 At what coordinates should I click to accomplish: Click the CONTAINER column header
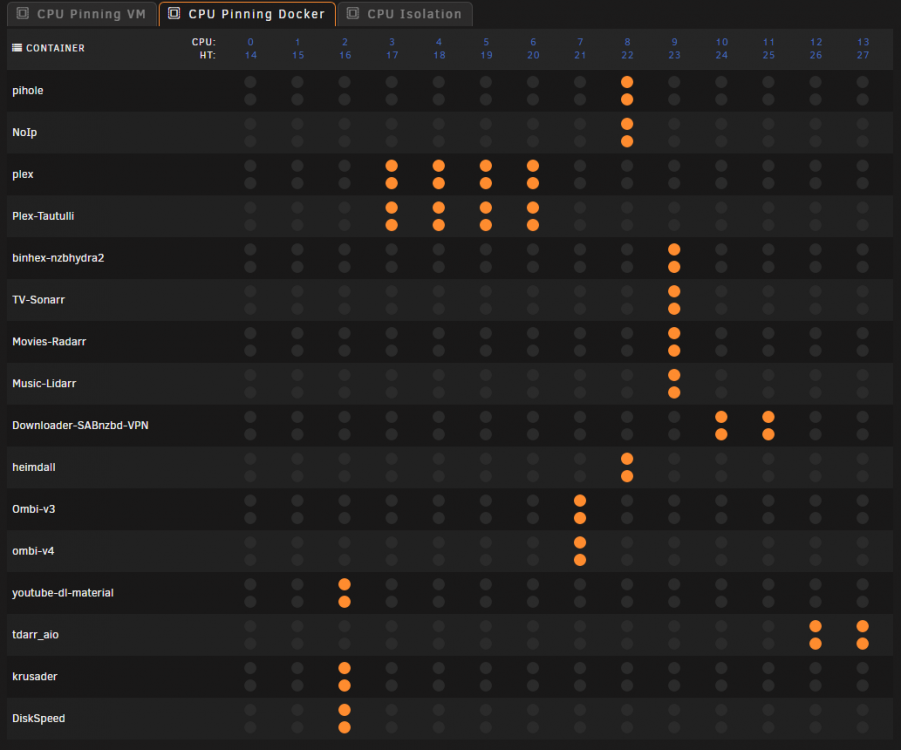(x=55, y=48)
